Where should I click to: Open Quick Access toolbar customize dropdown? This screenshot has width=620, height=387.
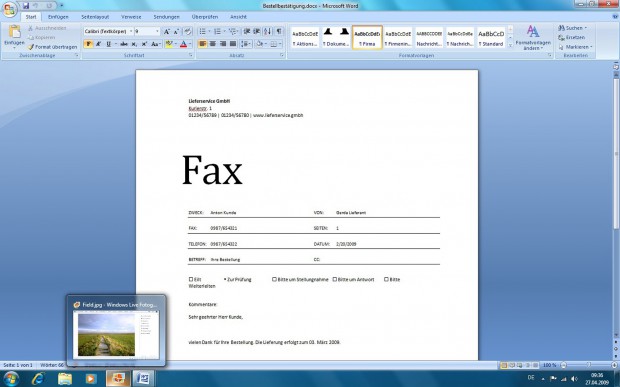coord(62,6)
